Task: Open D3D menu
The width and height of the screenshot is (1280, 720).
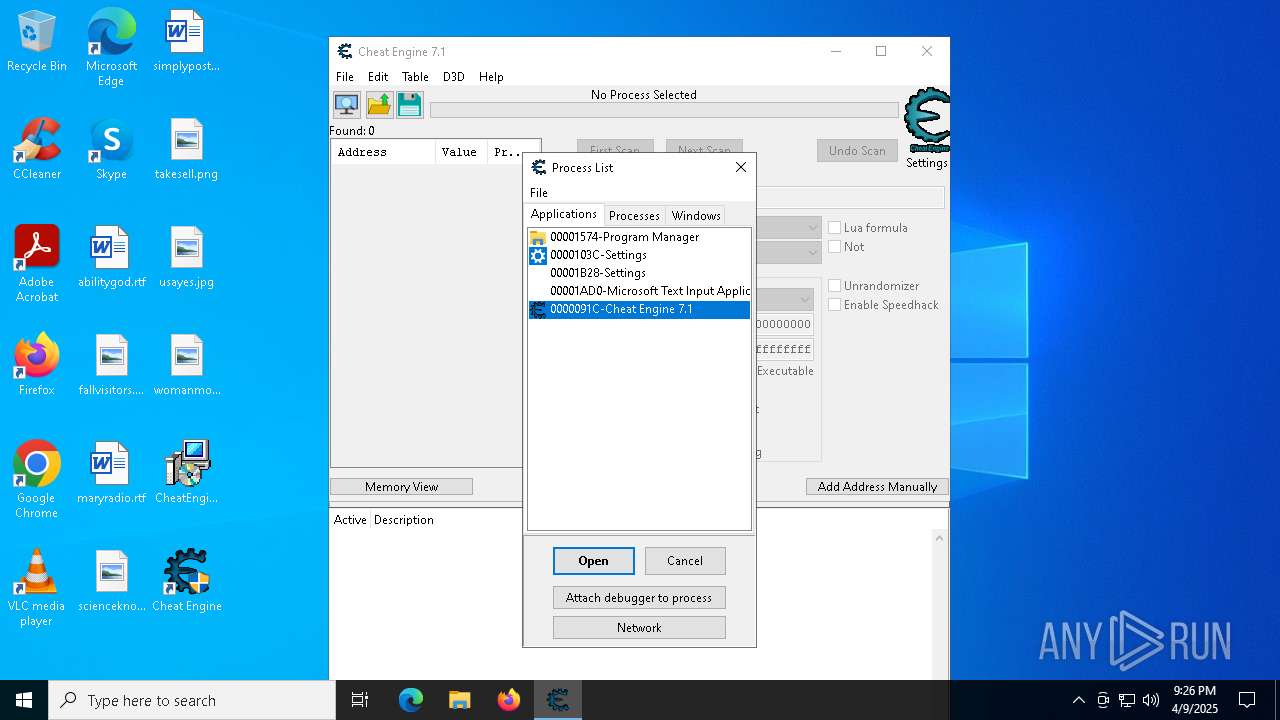Action: coord(454,77)
